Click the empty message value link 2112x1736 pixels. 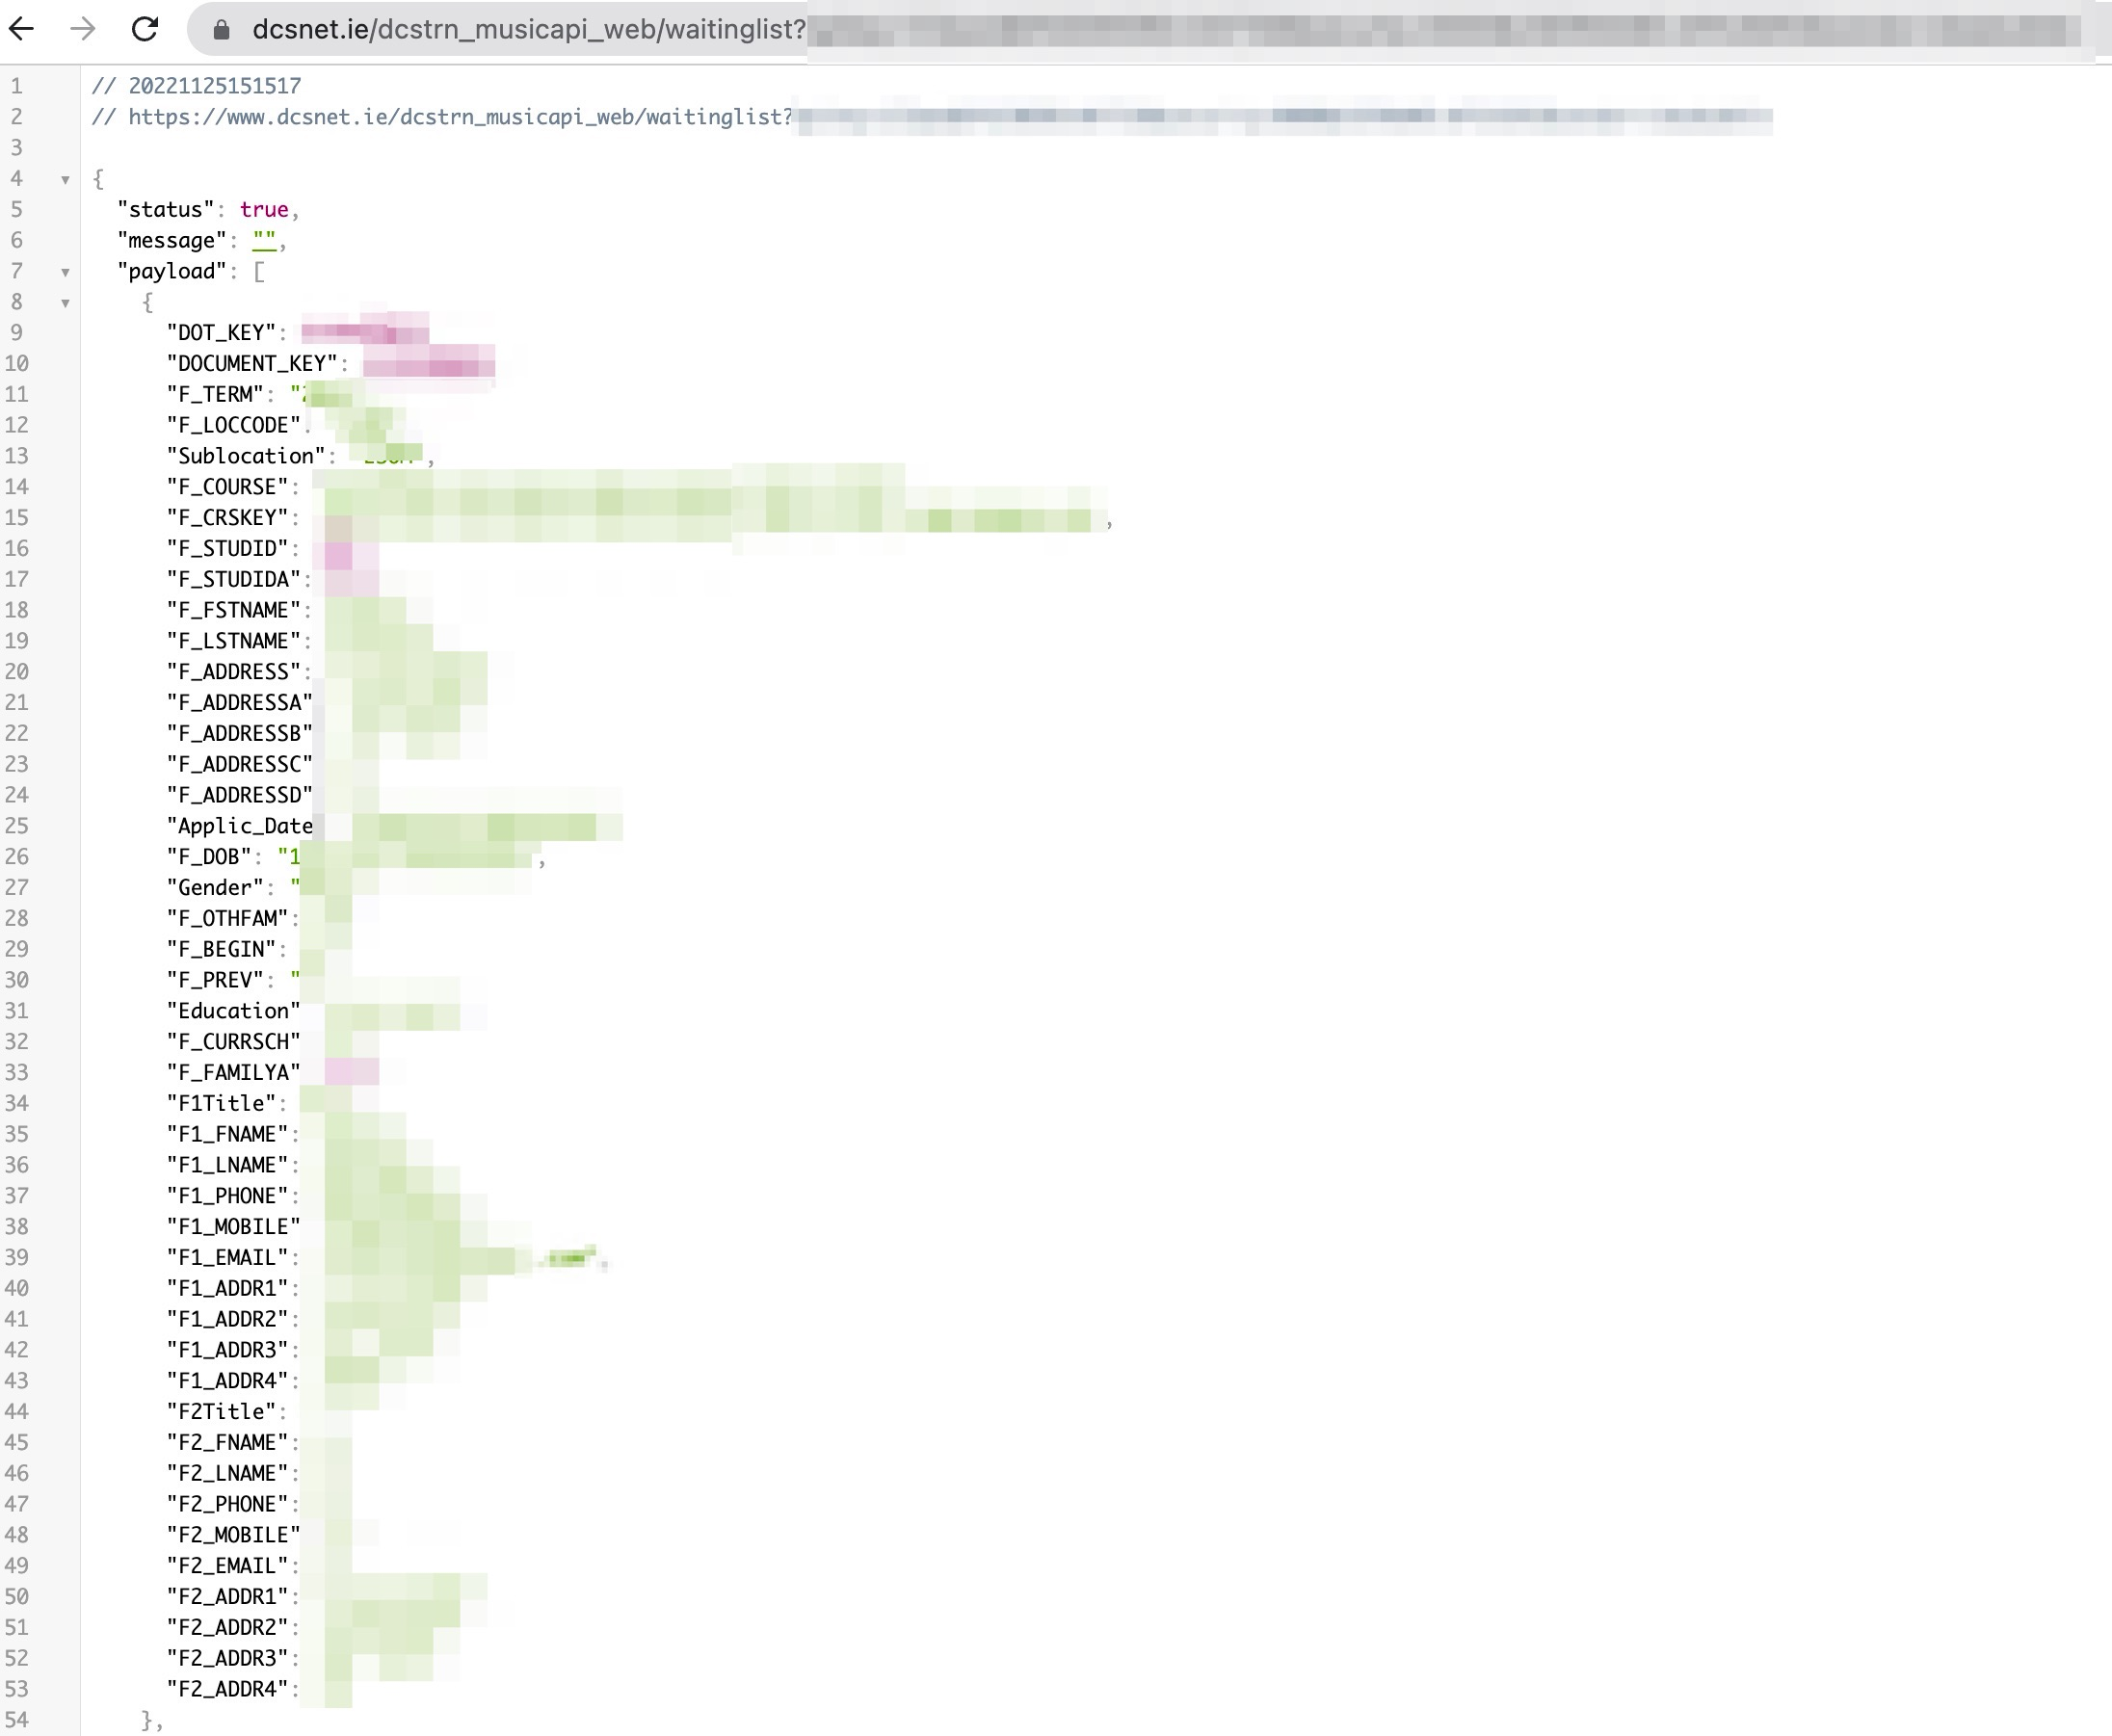264,241
